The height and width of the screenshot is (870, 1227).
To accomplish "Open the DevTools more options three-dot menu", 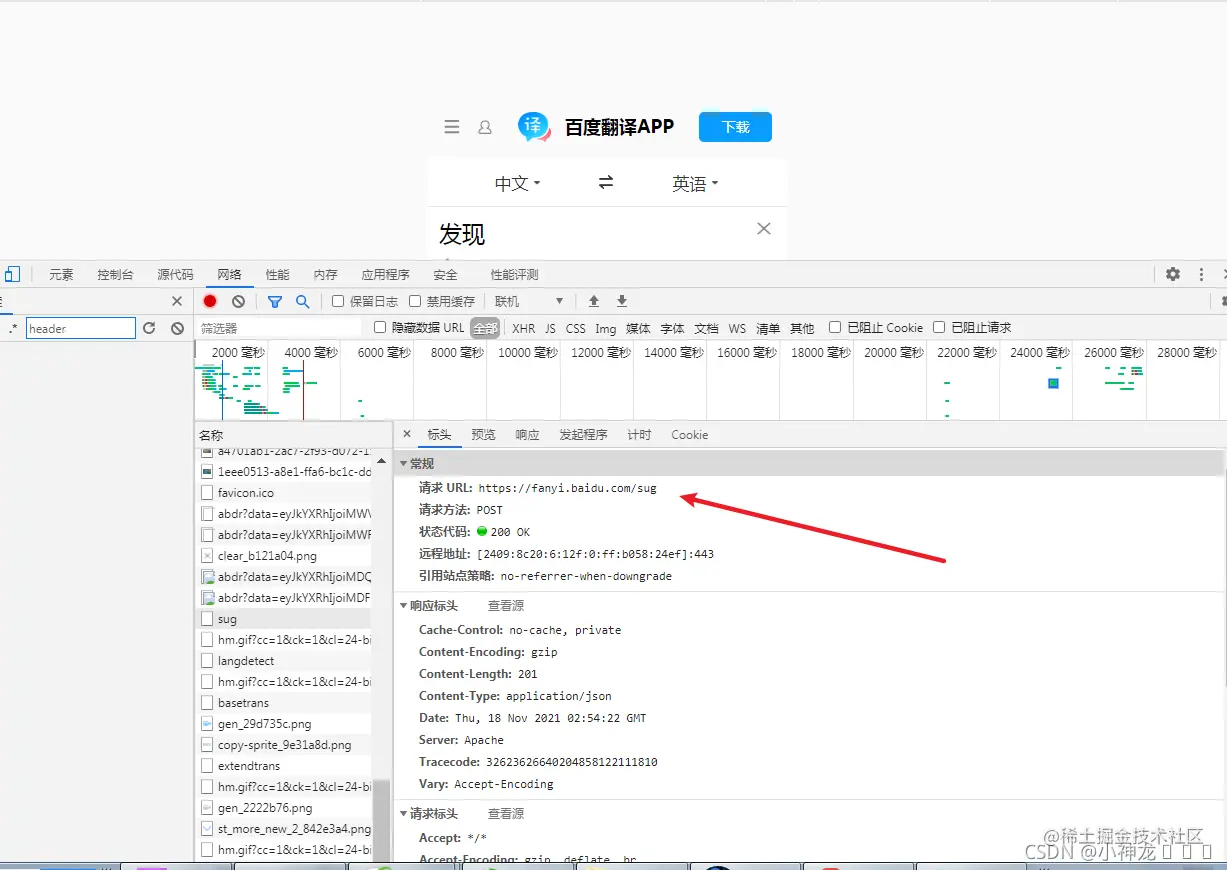I will 1199,273.
